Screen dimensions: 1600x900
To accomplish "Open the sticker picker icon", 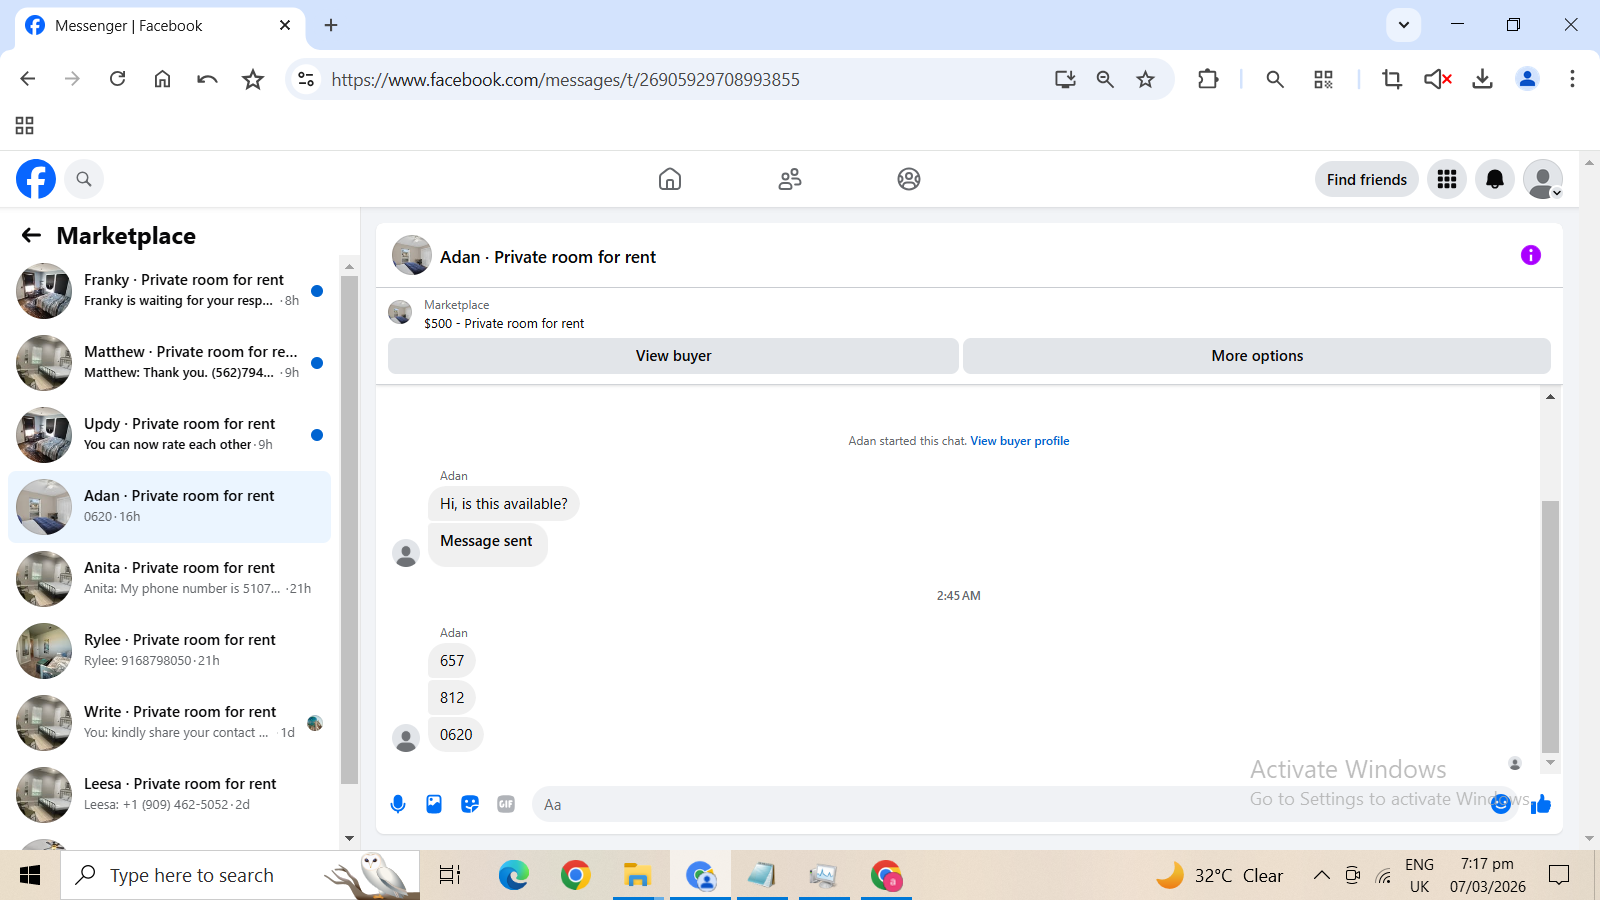I will click(x=470, y=804).
